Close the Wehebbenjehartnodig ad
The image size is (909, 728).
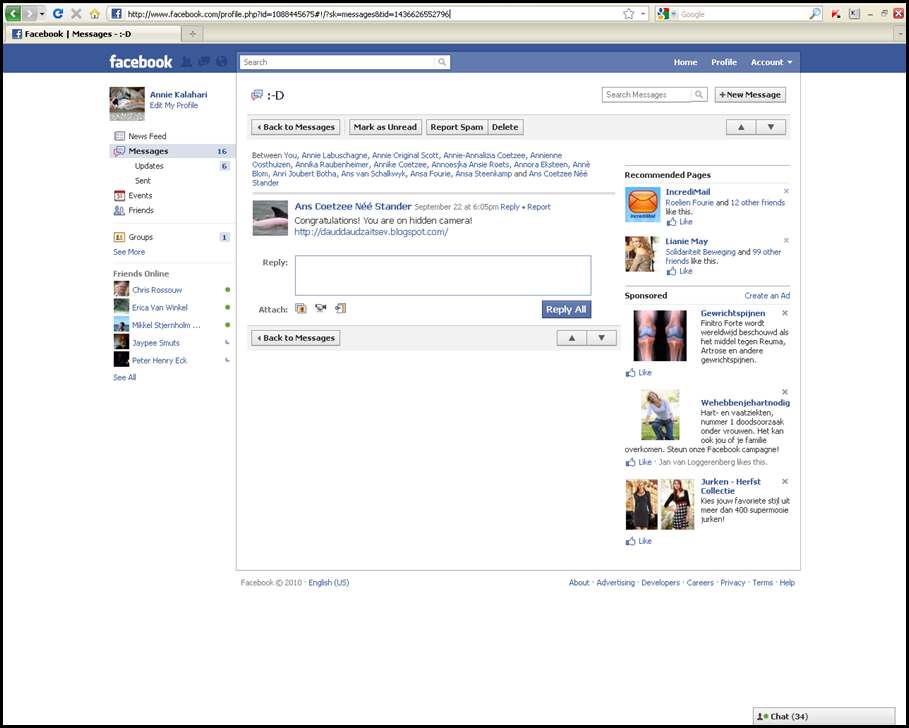[785, 392]
